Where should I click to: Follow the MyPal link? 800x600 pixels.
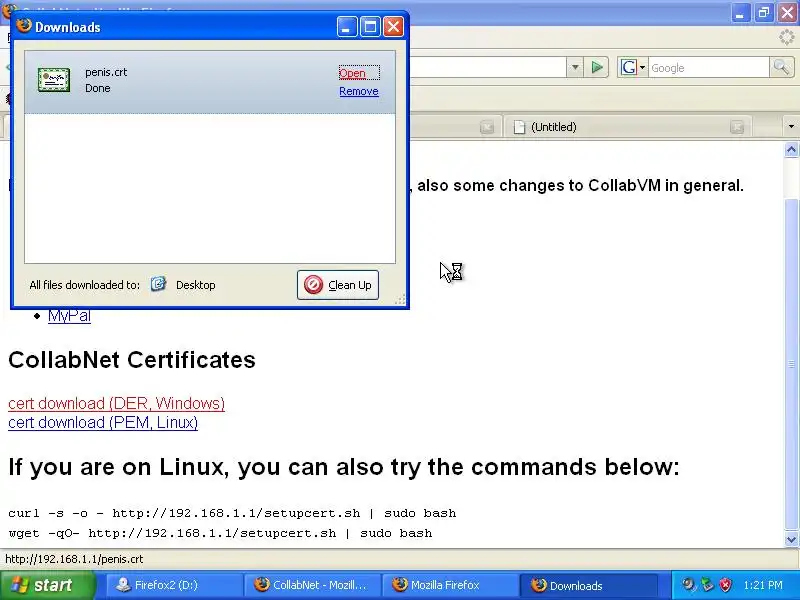click(x=69, y=316)
